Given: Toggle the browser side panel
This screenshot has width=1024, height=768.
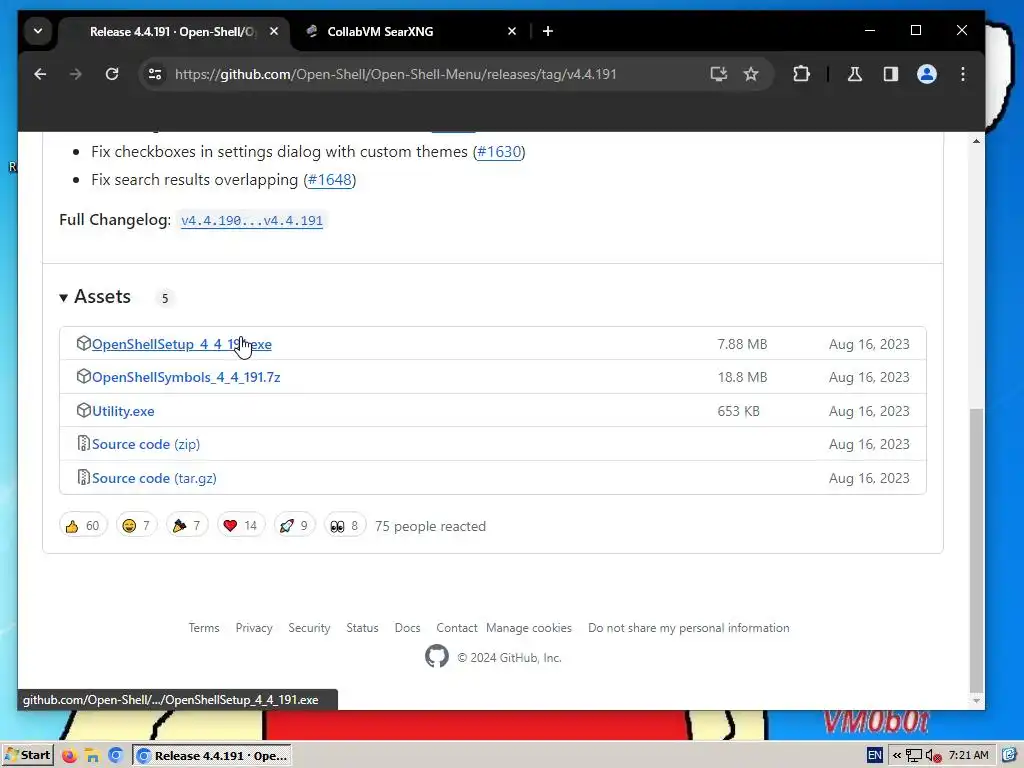Looking at the screenshot, I should point(891,74).
